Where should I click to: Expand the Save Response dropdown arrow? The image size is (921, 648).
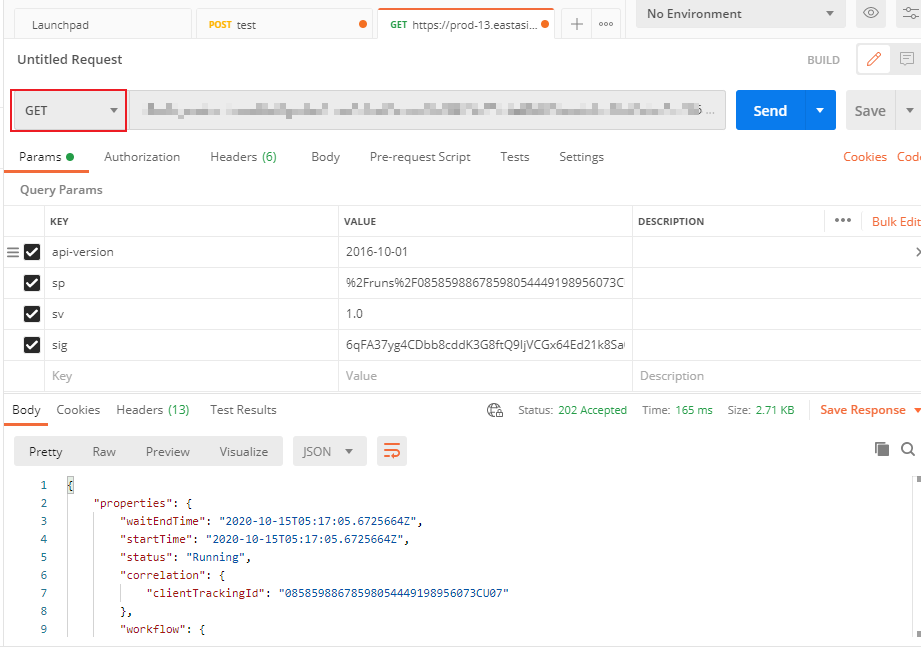tap(916, 410)
